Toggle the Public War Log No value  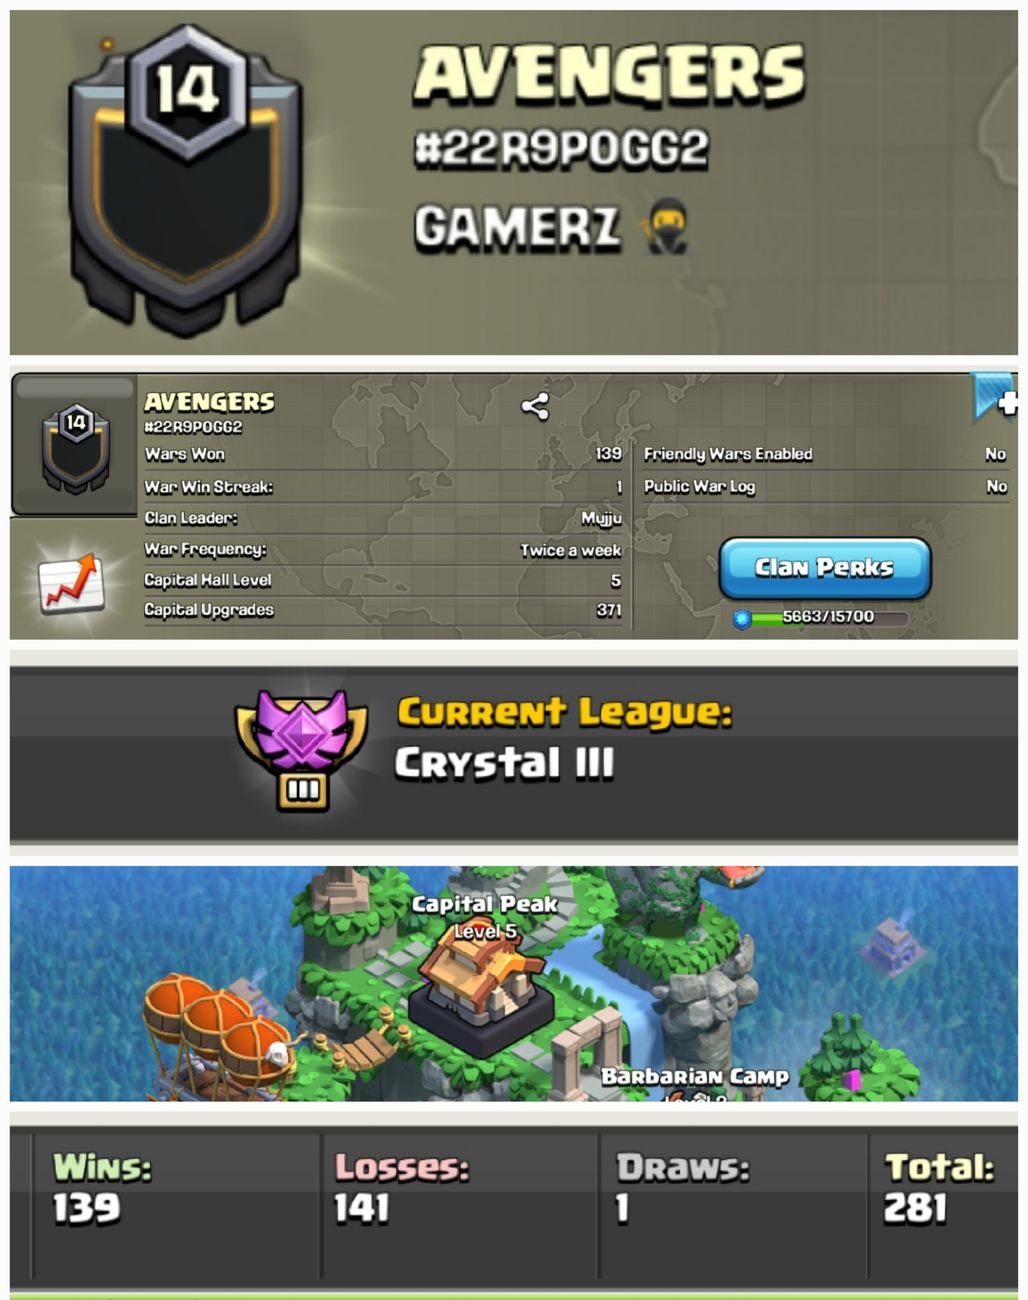[x=996, y=486]
